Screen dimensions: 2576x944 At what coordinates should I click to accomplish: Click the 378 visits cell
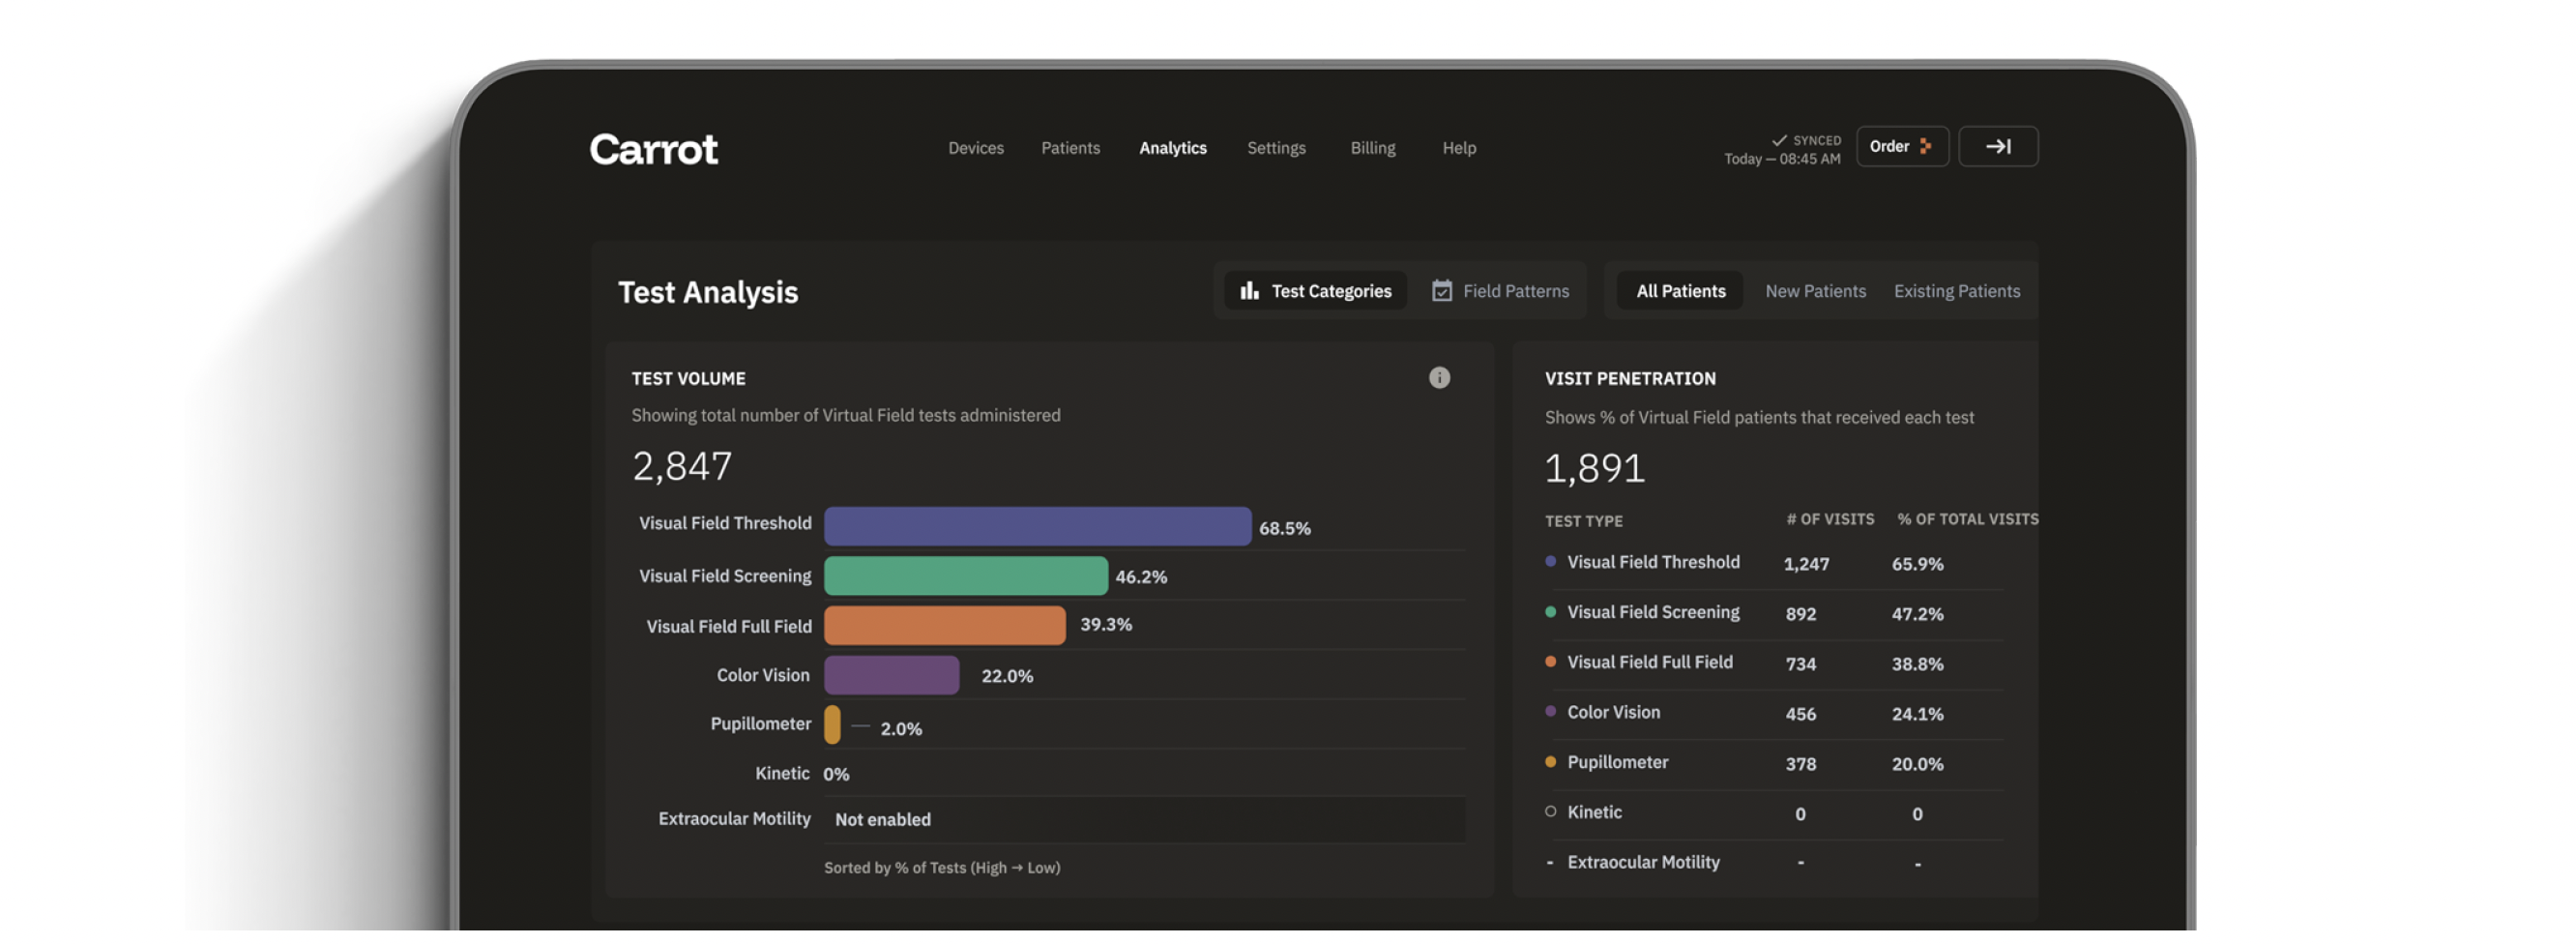click(x=1800, y=765)
